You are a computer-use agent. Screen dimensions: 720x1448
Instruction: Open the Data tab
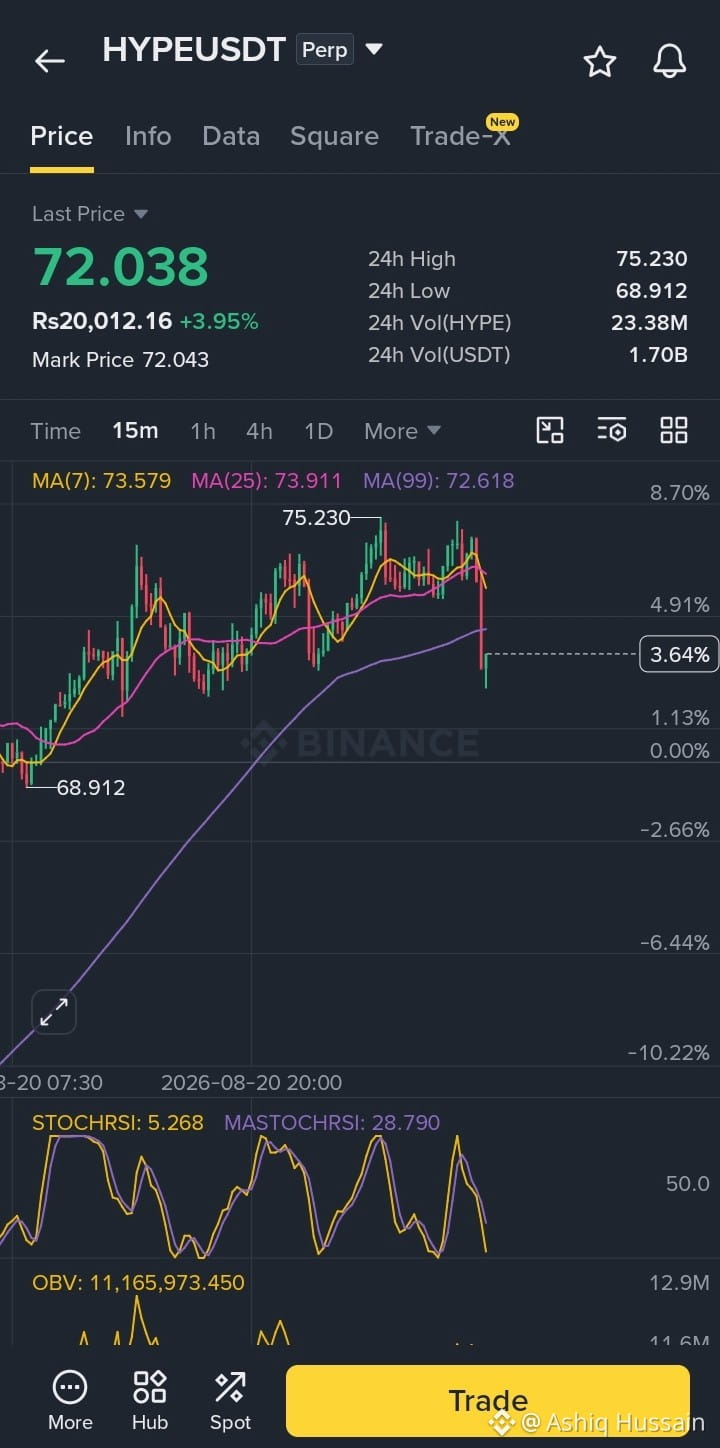pyautogui.click(x=231, y=136)
